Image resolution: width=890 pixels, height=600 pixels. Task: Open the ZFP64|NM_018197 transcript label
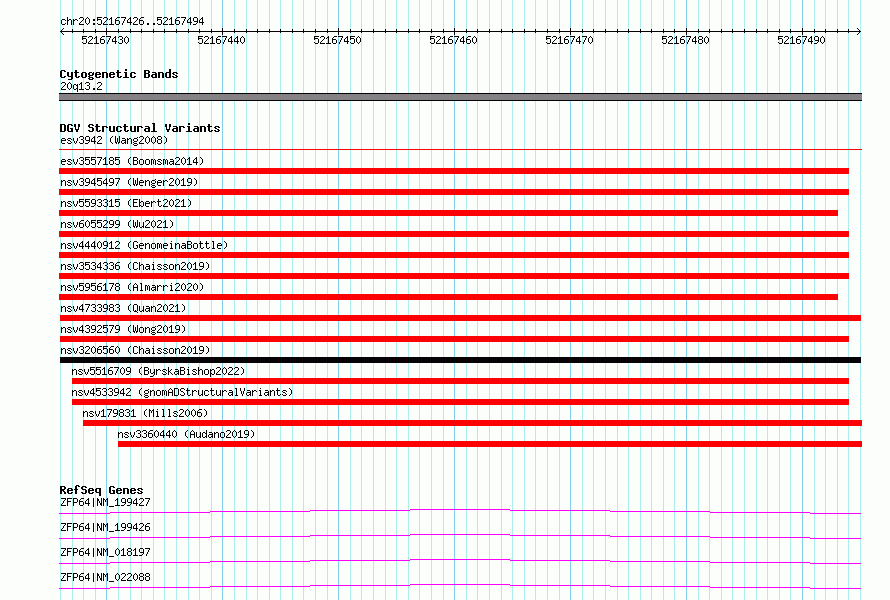(x=105, y=552)
